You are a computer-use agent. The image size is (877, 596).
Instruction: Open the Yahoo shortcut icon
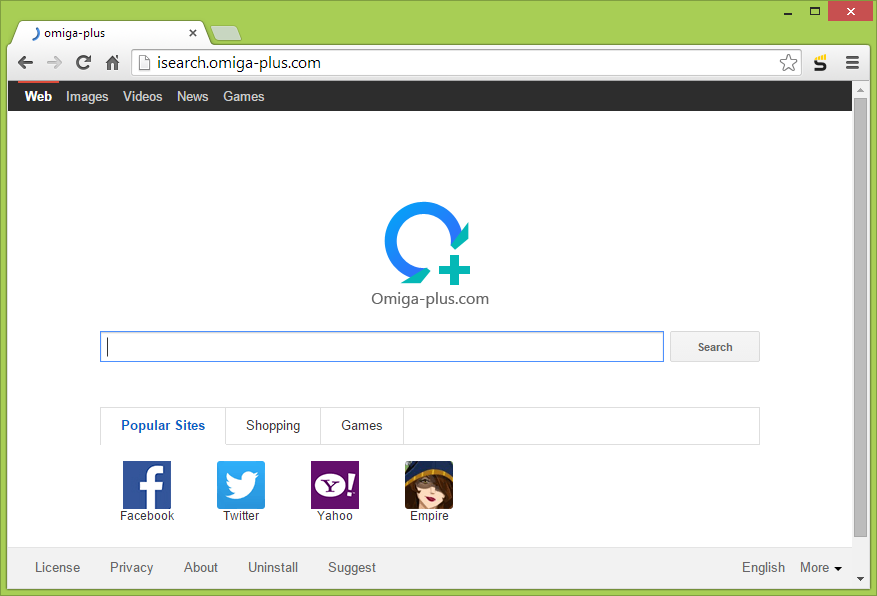click(x=335, y=485)
